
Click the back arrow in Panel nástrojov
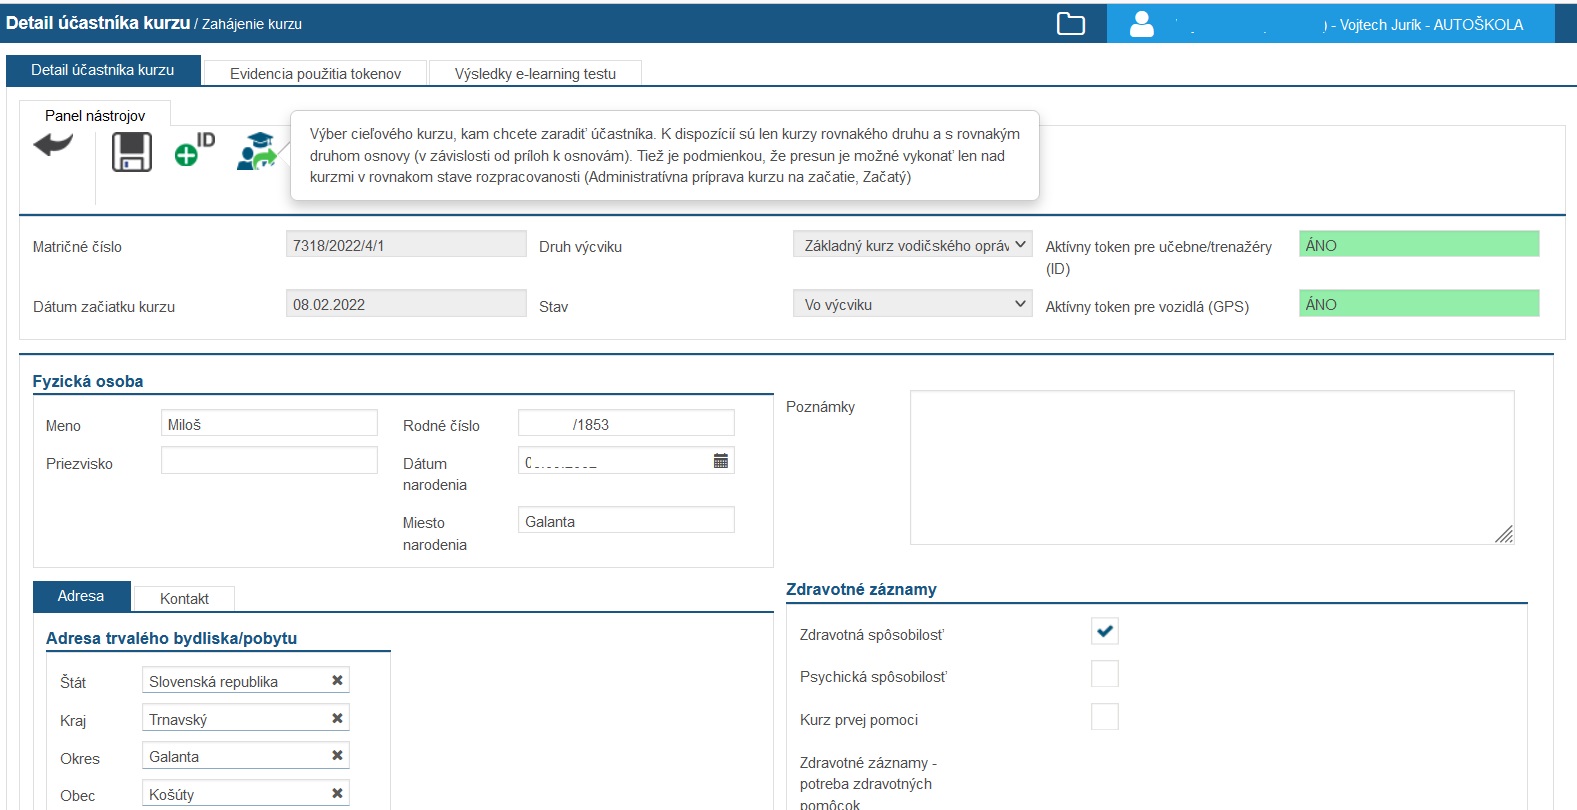point(53,146)
